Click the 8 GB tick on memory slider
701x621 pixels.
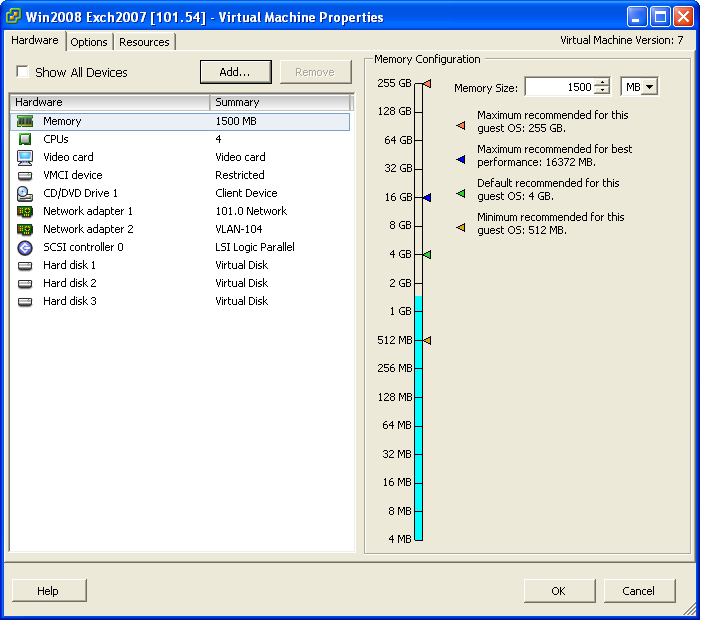418,226
